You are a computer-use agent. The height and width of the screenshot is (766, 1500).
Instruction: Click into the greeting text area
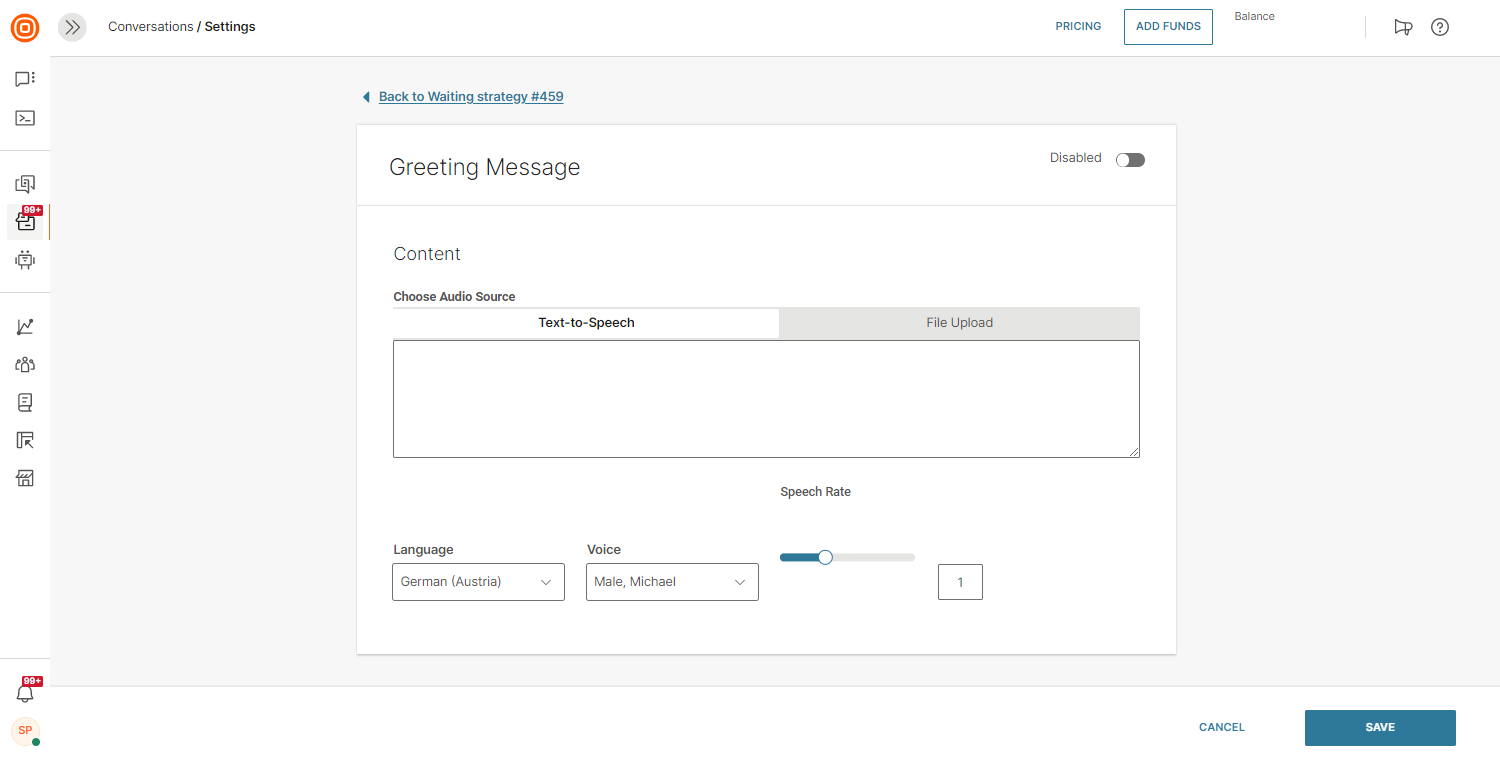(766, 399)
